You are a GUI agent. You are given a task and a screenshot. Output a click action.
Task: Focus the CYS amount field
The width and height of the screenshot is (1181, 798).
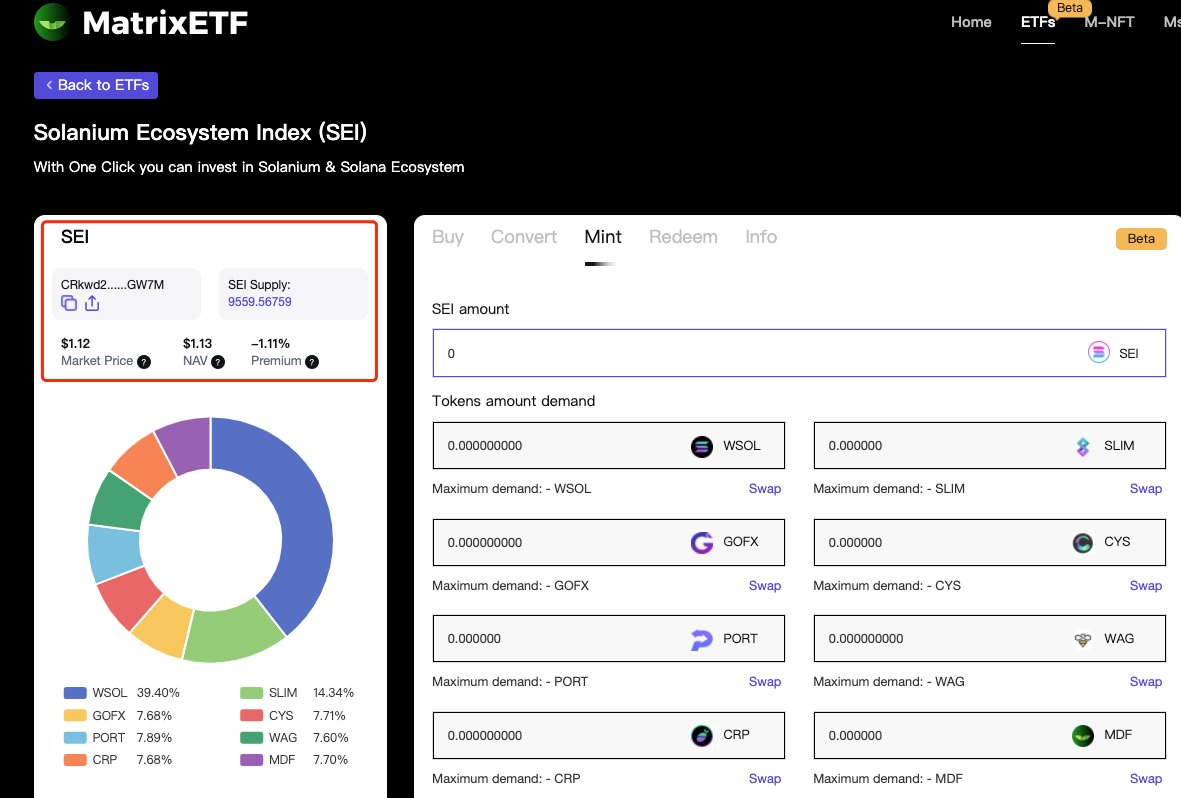click(990, 542)
